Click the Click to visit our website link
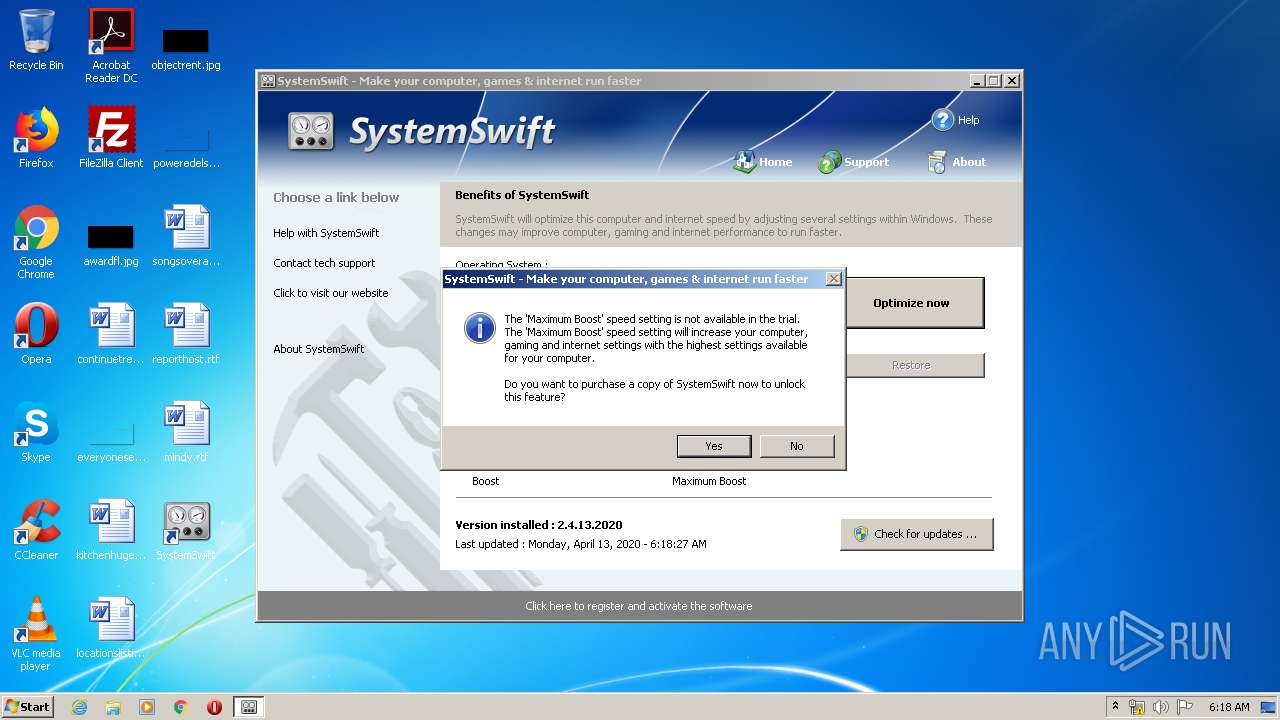This screenshot has width=1280, height=720. click(331, 293)
